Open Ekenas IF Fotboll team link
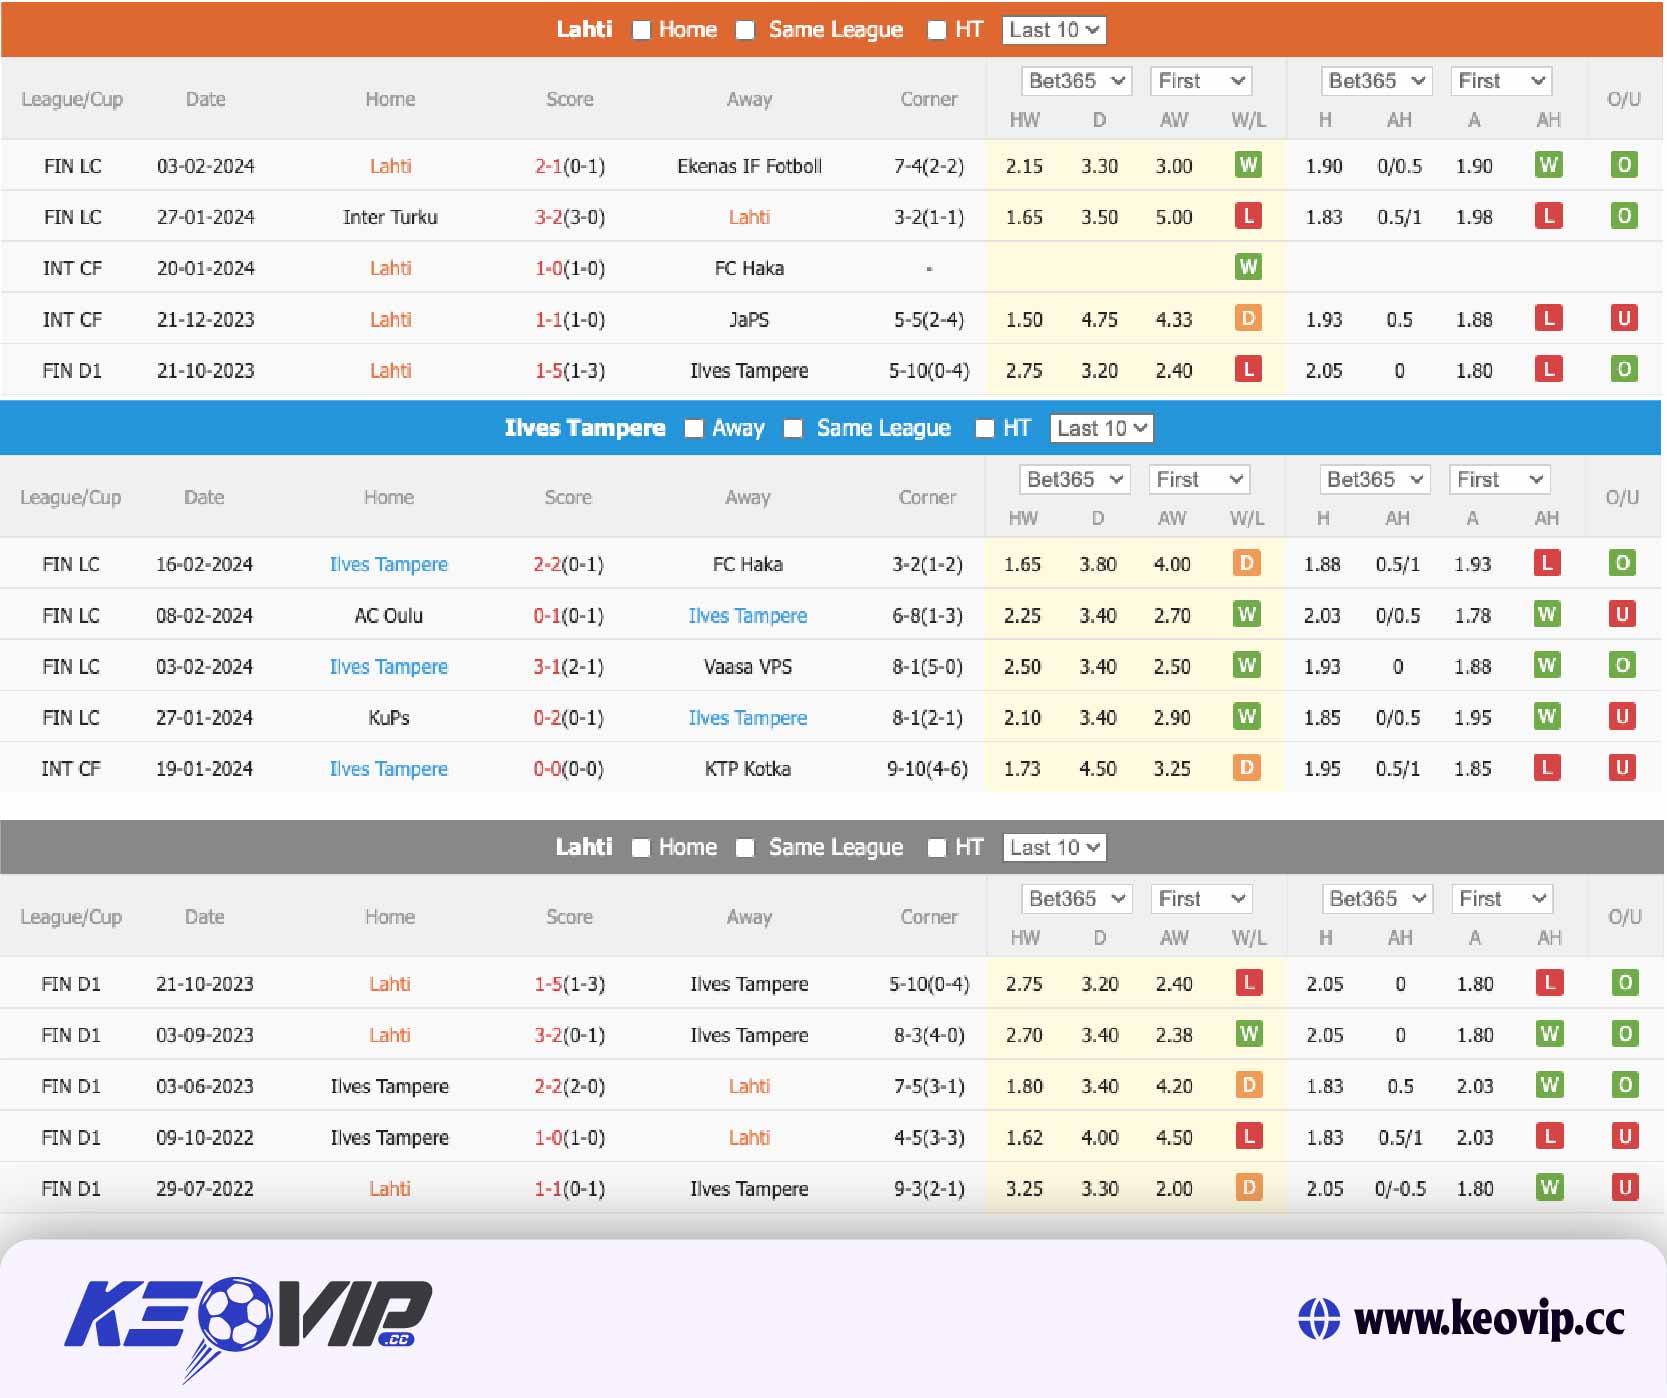The width and height of the screenshot is (1667, 1398). point(749,166)
